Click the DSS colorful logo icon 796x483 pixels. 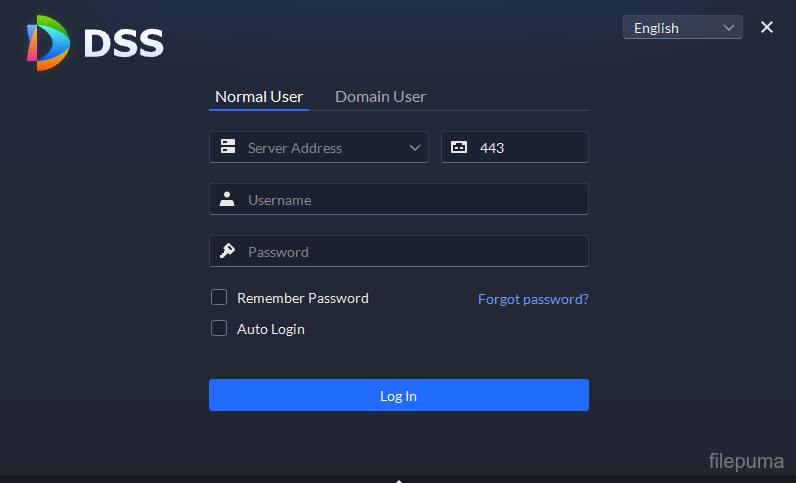[48, 43]
